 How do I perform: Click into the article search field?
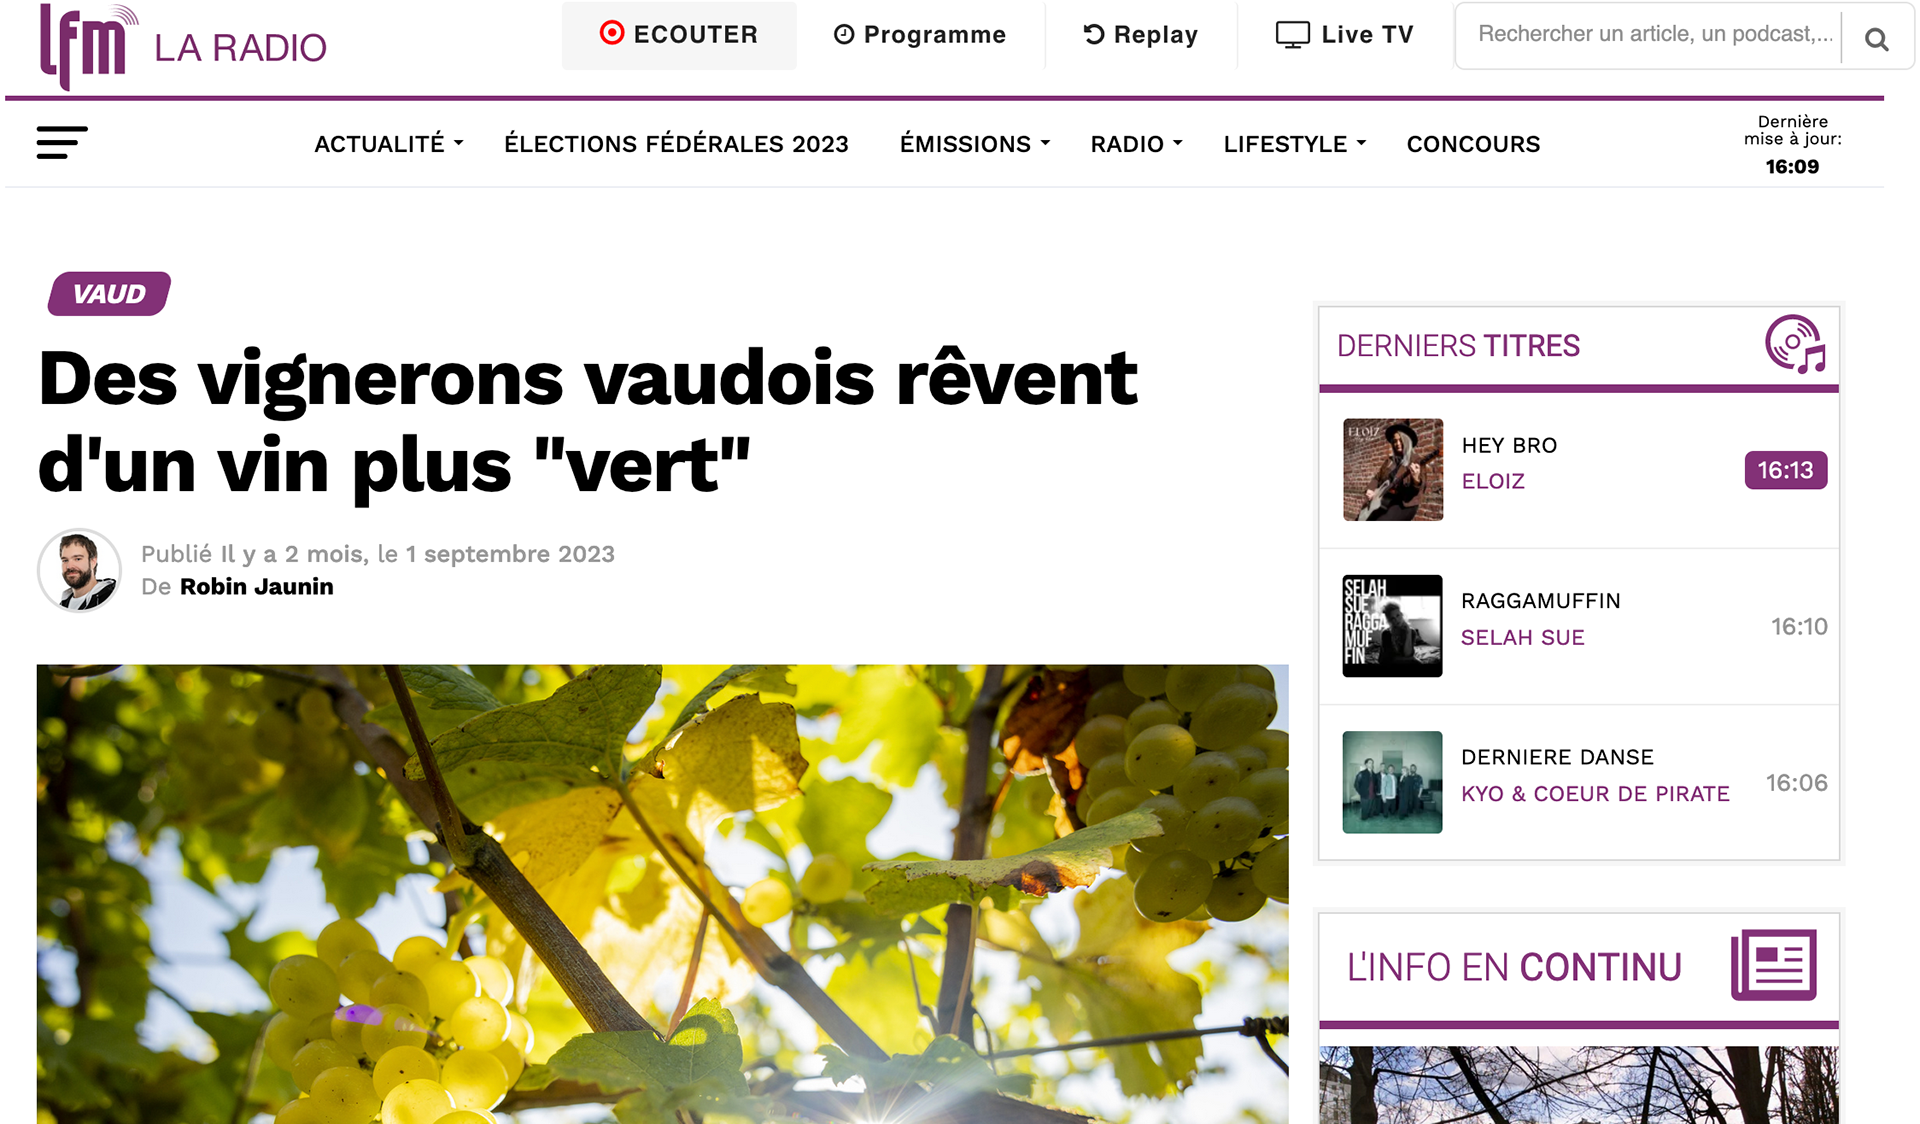(x=1655, y=35)
